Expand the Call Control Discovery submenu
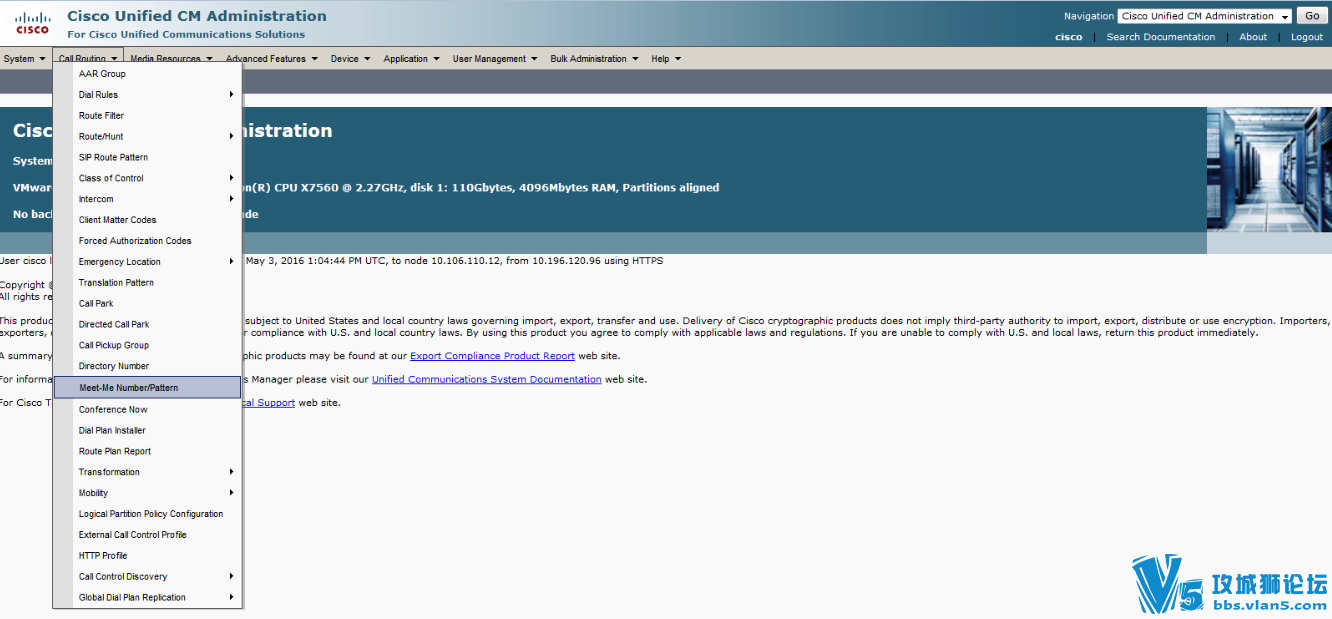 pyautogui.click(x=147, y=577)
